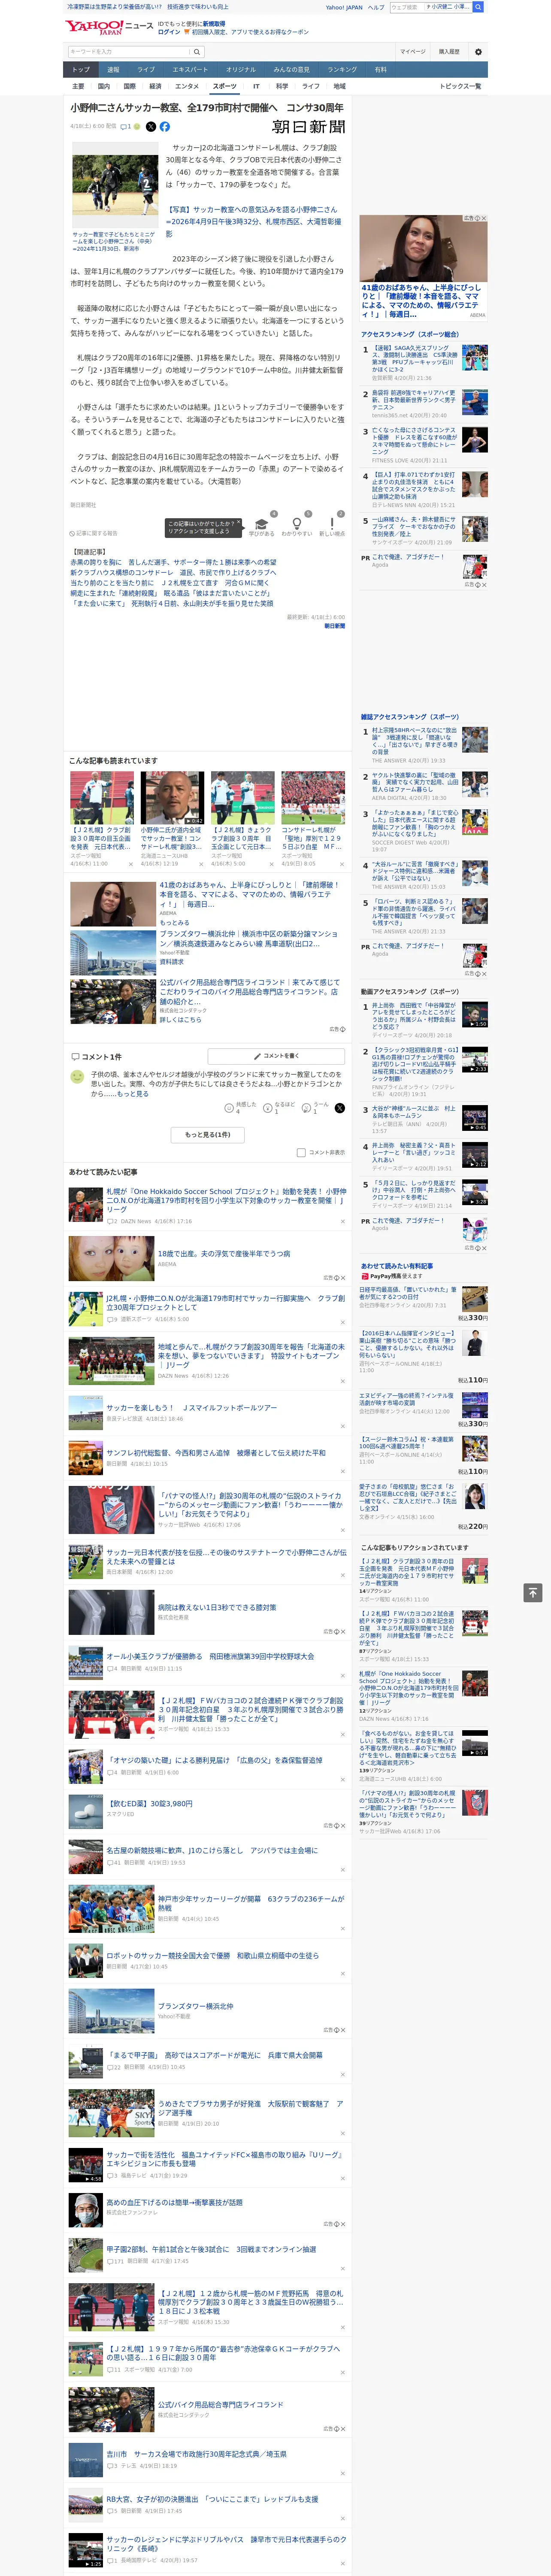
Task: Share the comment using X icon
Action: point(339,1108)
